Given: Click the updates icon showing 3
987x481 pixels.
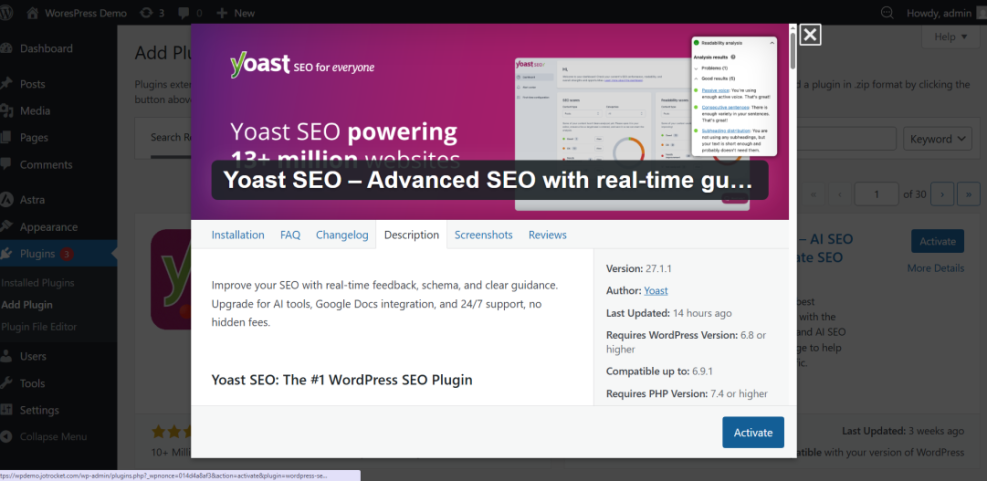Looking at the screenshot, I should click(153, 13).
